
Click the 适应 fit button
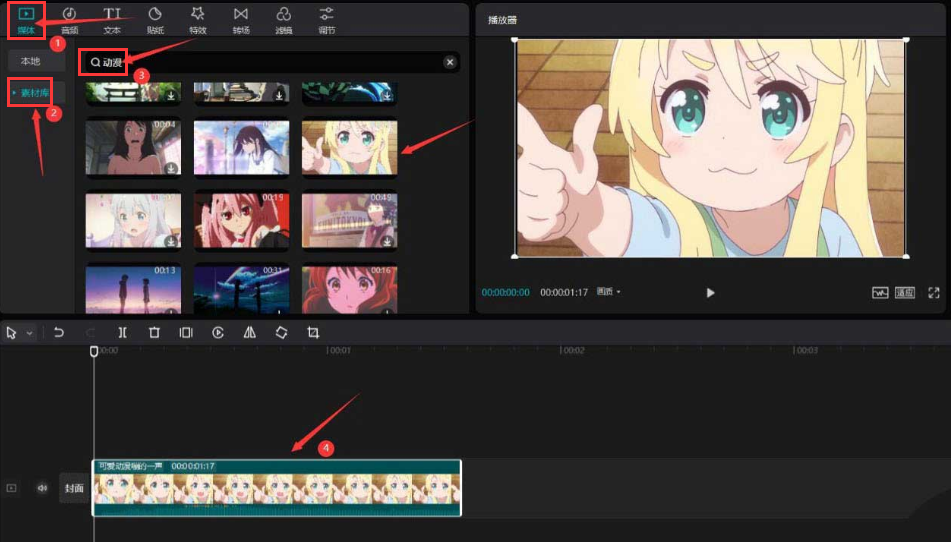click(x=905, y=293)
